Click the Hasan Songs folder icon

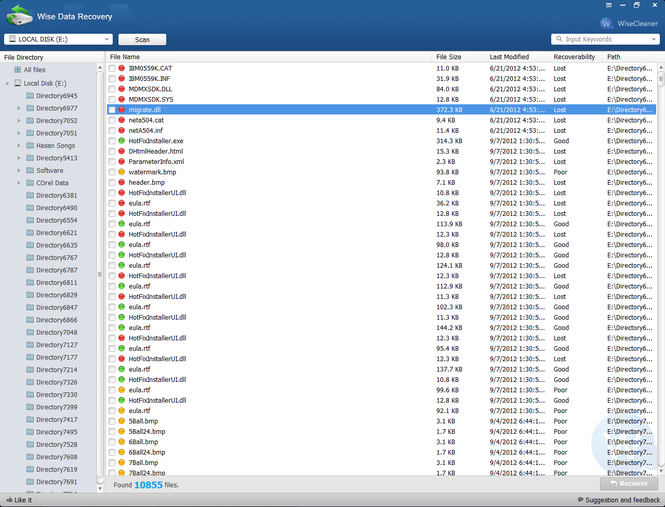[x=30, y=145]
